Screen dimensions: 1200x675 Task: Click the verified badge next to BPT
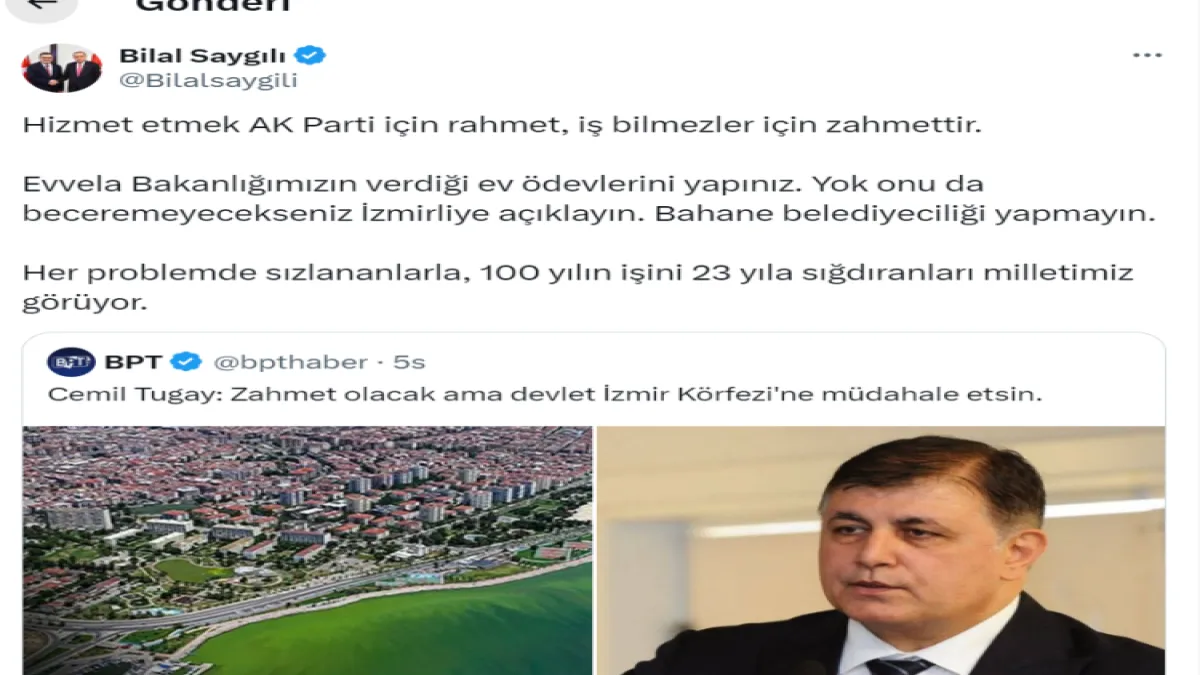(x=186, y=362)
